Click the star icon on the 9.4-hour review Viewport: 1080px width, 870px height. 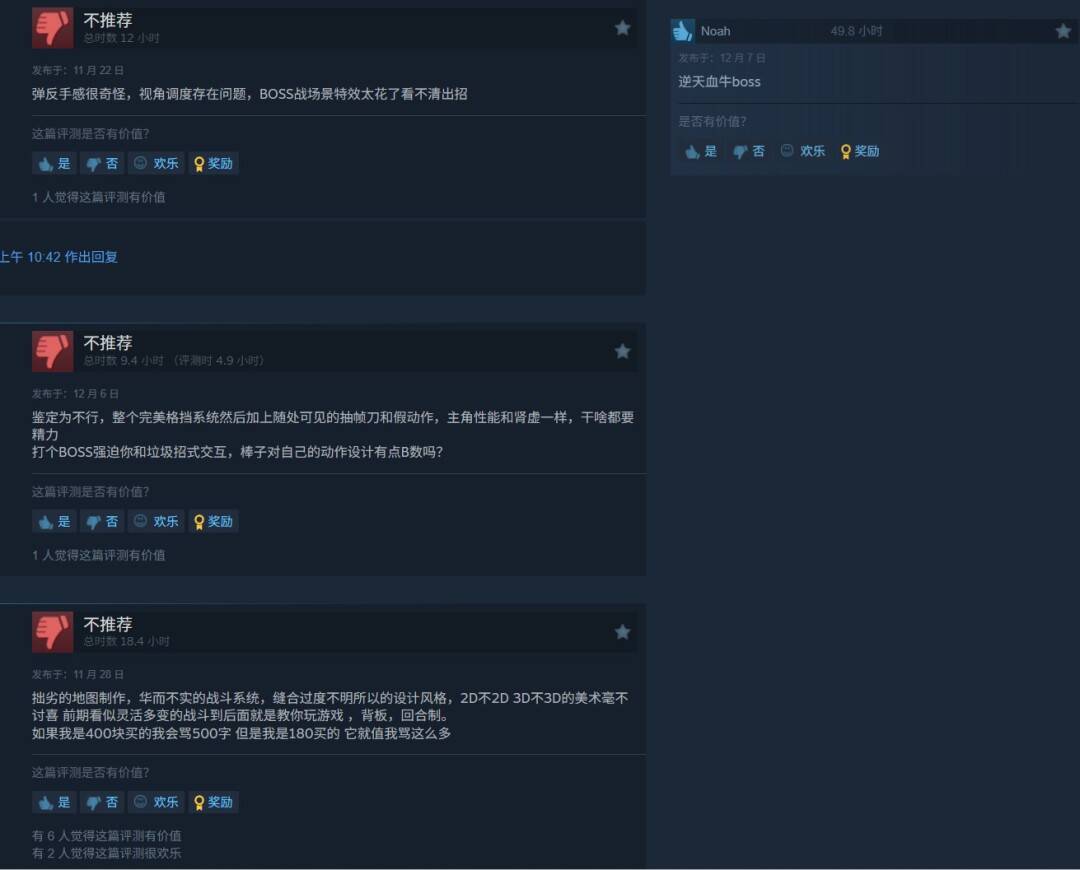pos(622,351)
